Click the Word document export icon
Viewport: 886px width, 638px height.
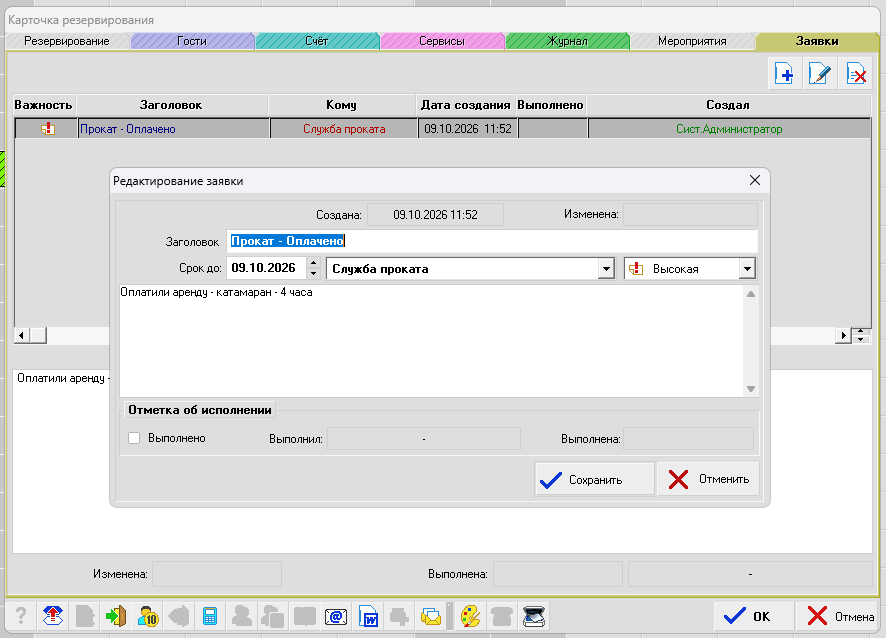(368, 616)
